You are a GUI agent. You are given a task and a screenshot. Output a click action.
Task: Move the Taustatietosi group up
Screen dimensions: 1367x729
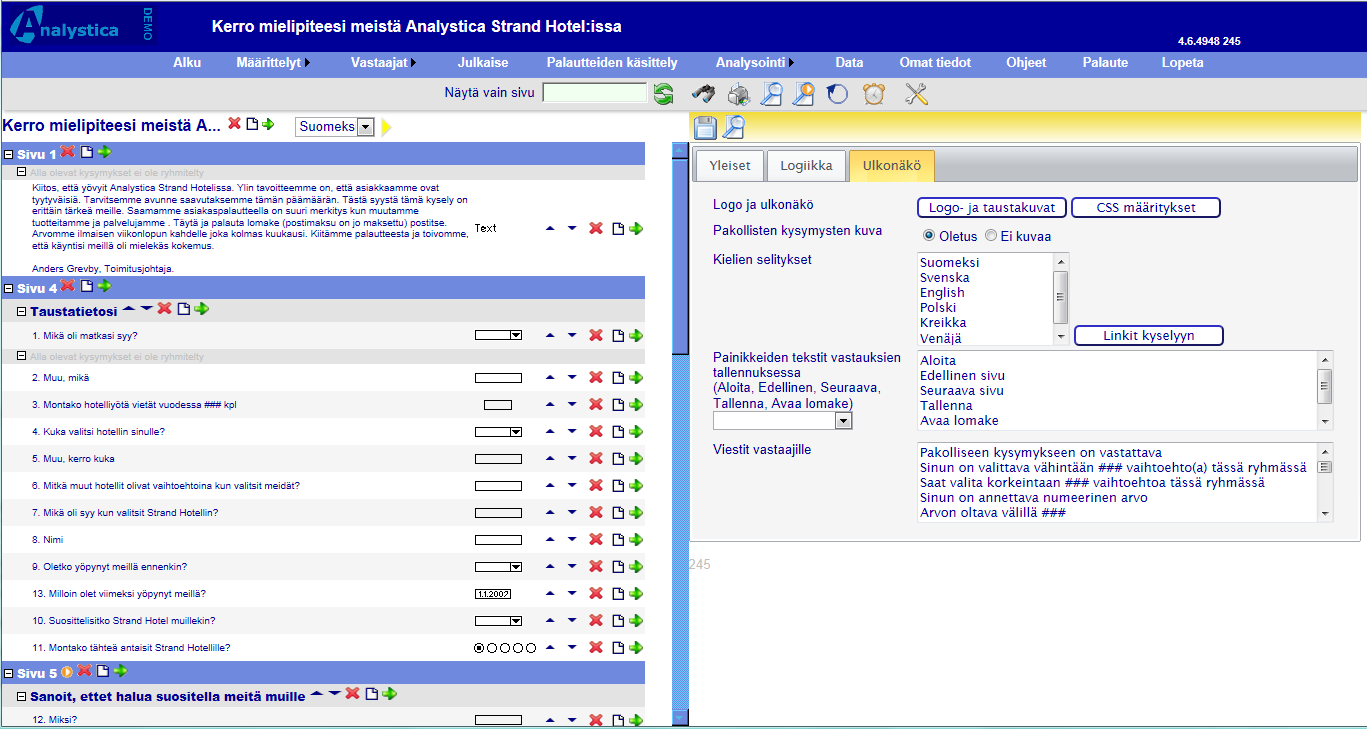[x=129, y=309]
